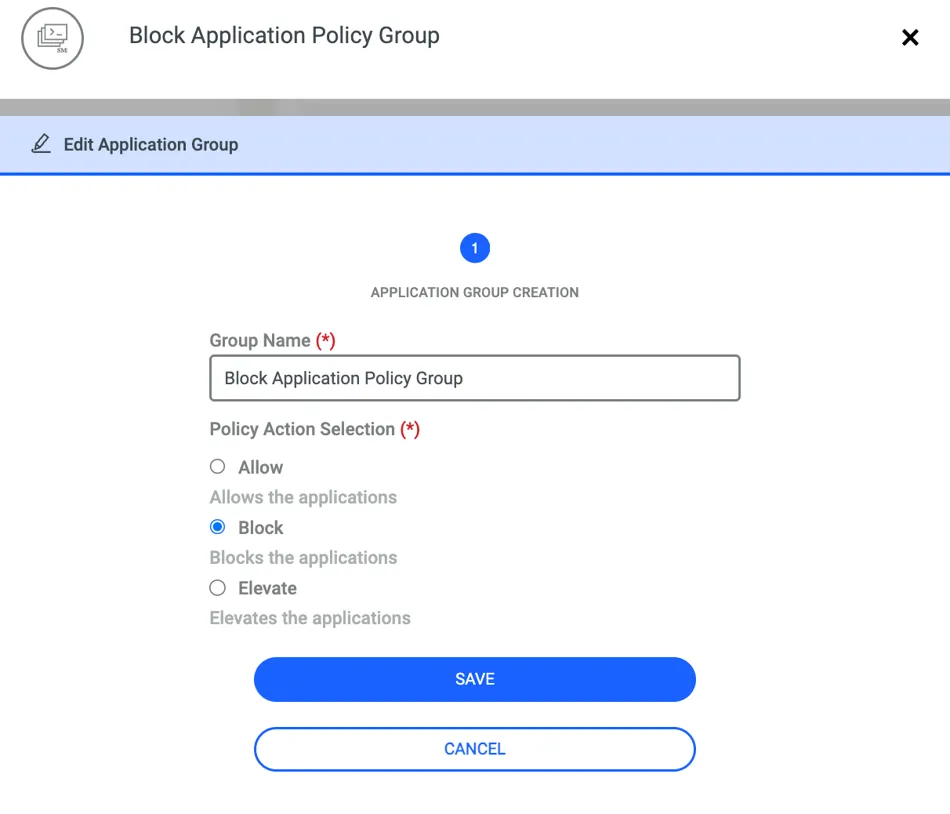Click the 'Policy Action Selection' label

point(302,429)
